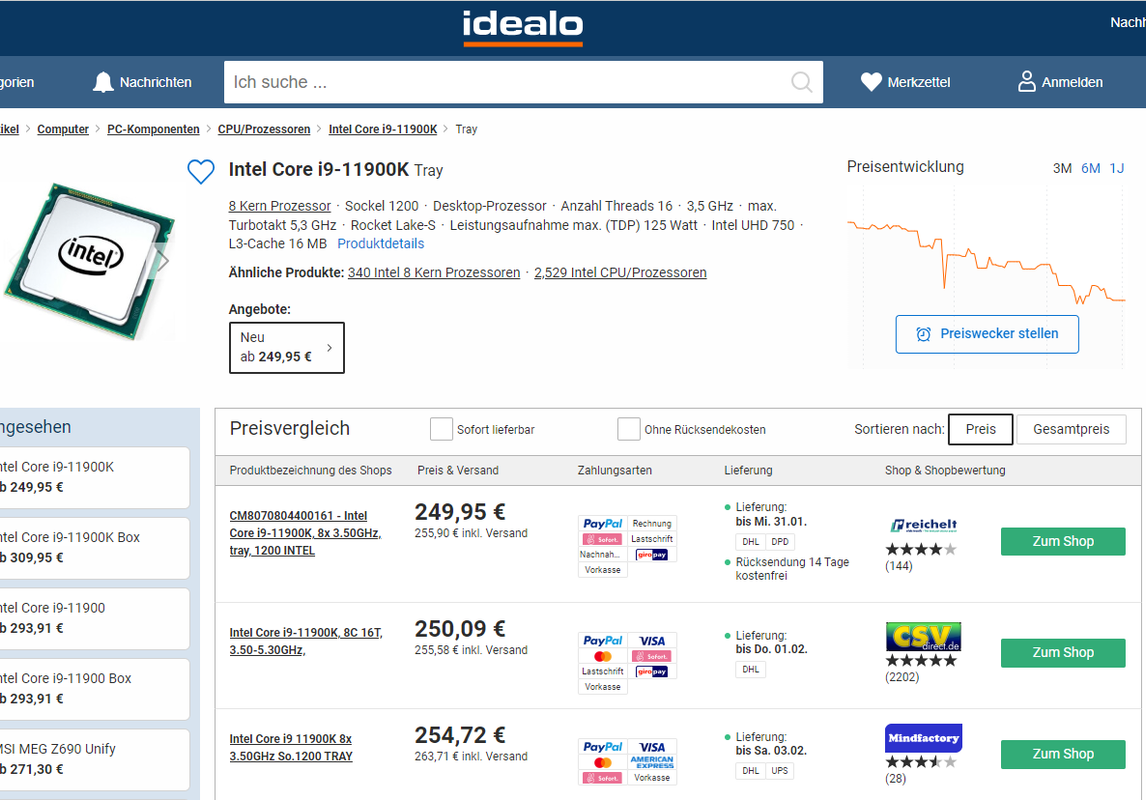Click Preiswecker stellen button
Screen dimensions: 1146x800
point(987,334)
